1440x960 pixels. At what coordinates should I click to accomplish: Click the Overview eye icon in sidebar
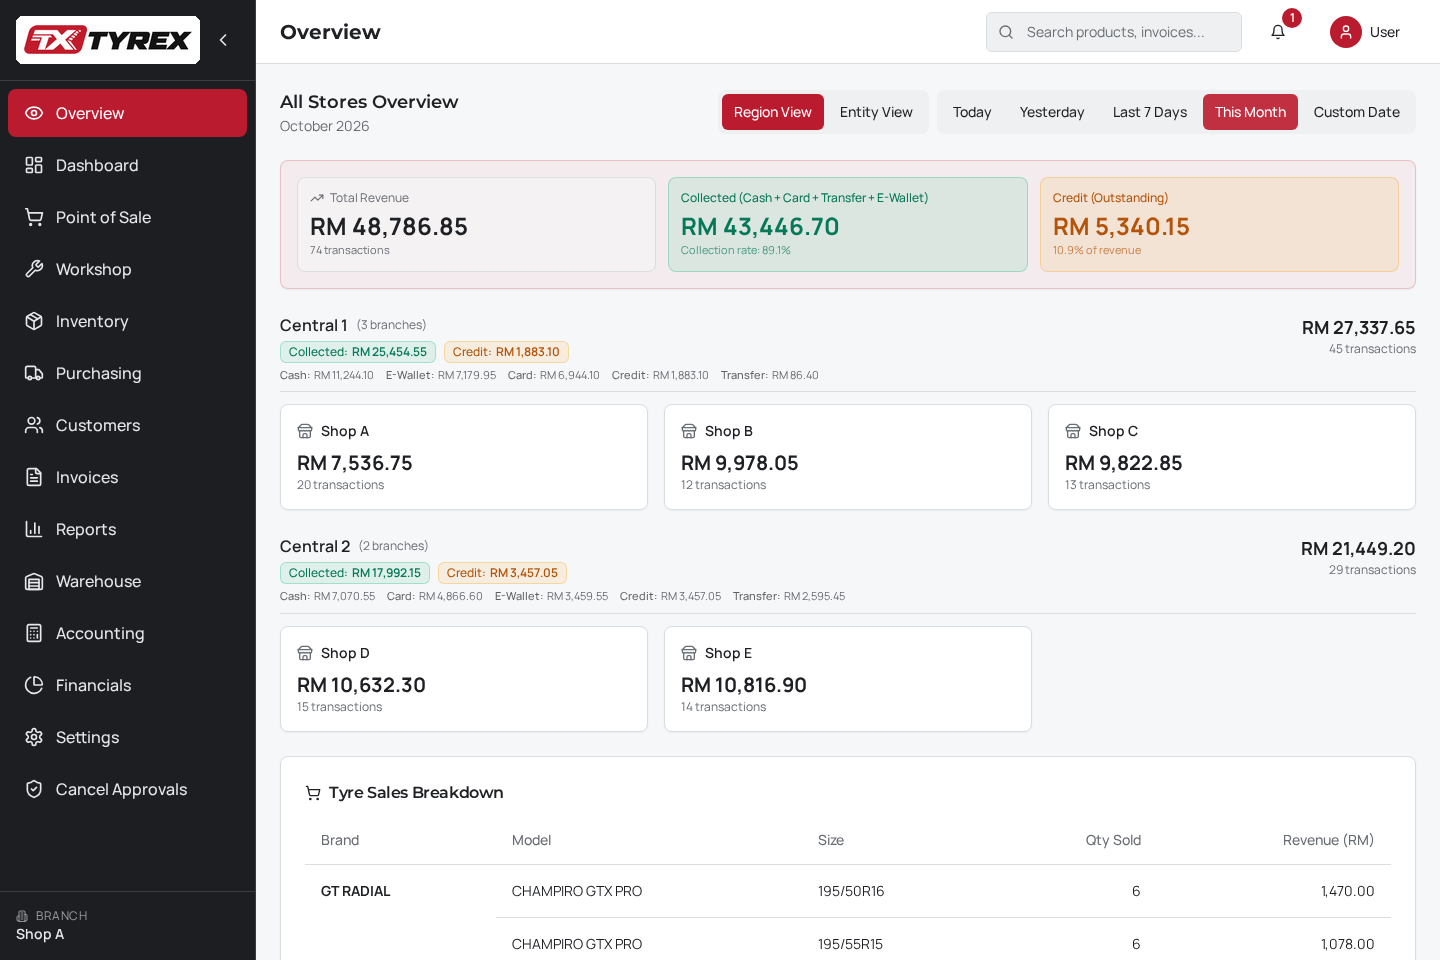(34, 113)
